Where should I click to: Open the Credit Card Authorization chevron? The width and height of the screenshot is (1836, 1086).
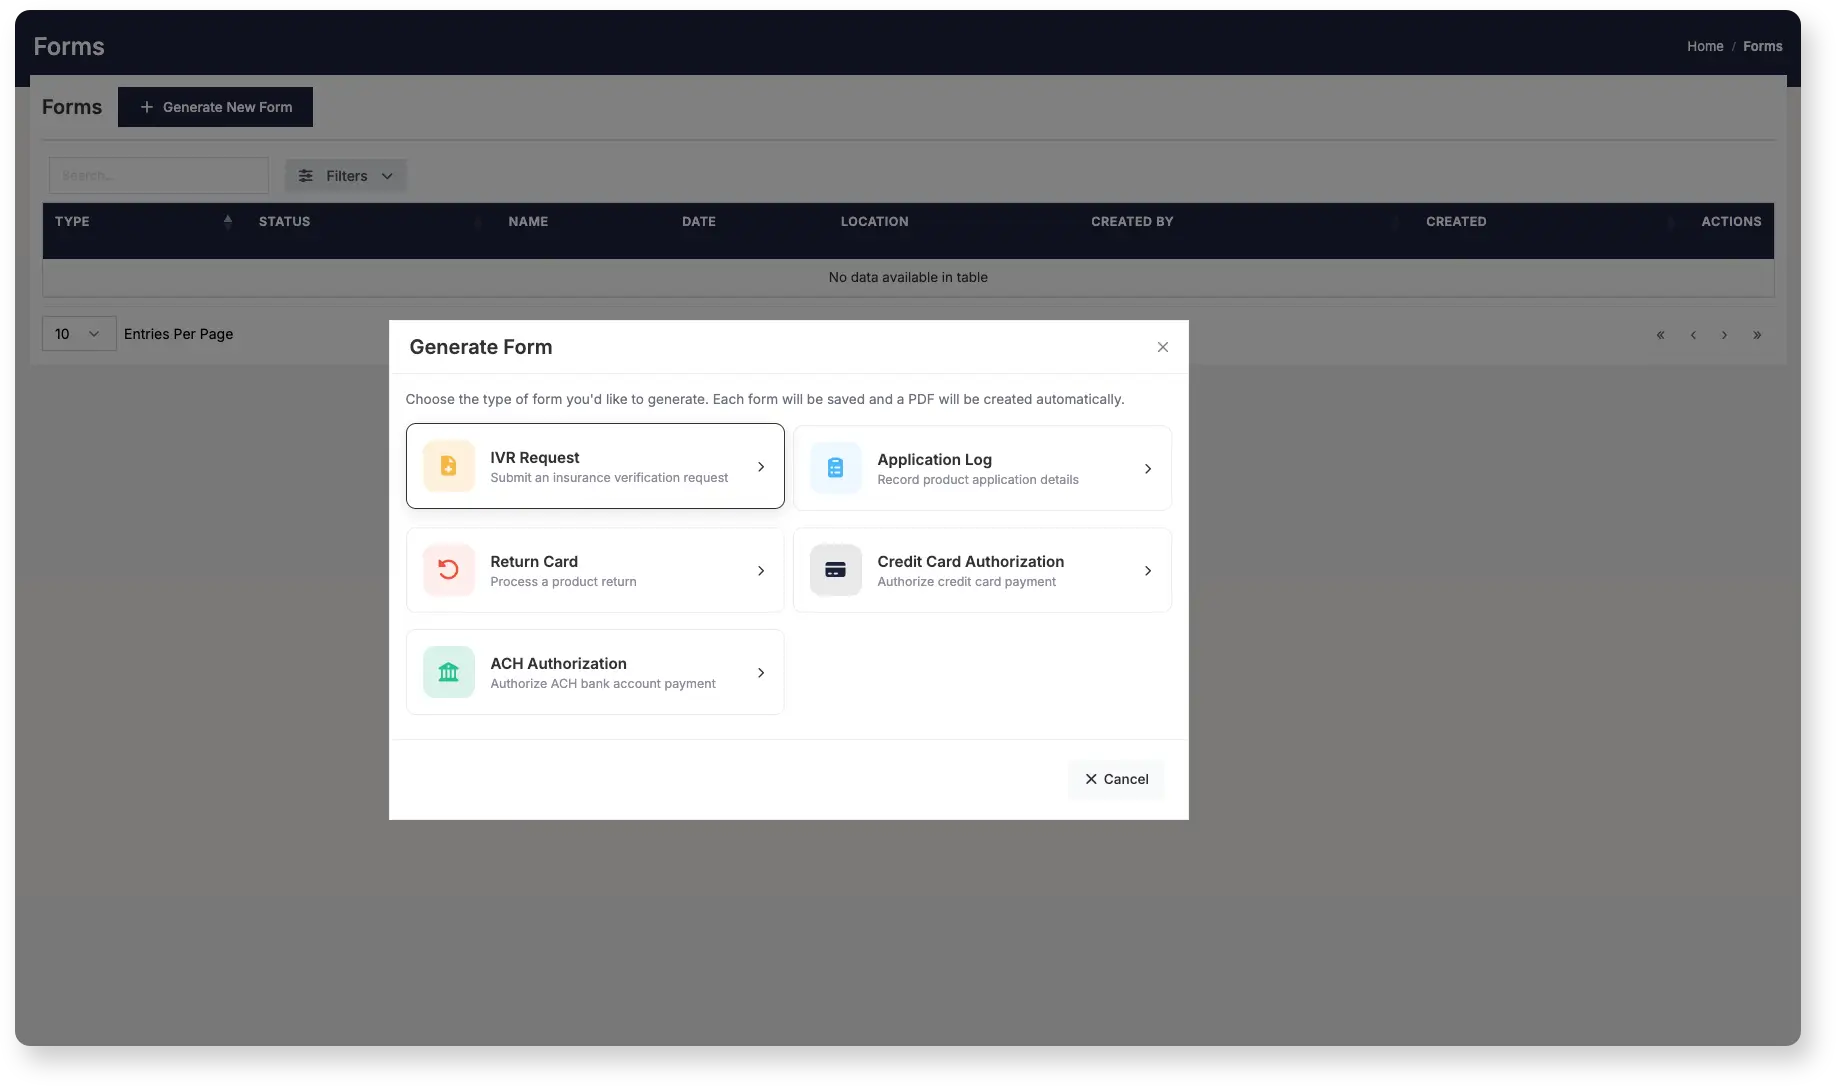coord(1148,571)
